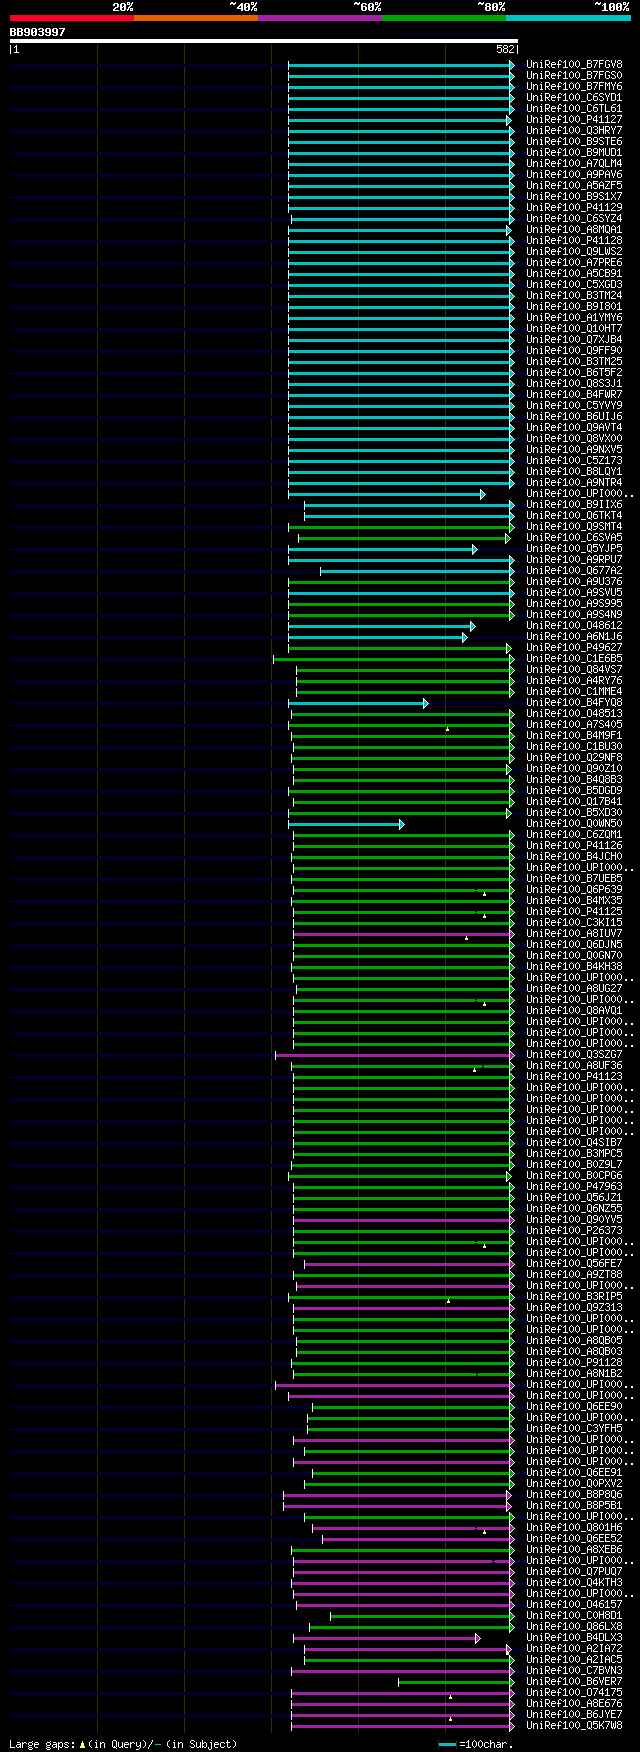Open the UniRef100_Q7PUQ7 entry
This screenshot has height=1752, width=640.
[x=574, y=1572]
